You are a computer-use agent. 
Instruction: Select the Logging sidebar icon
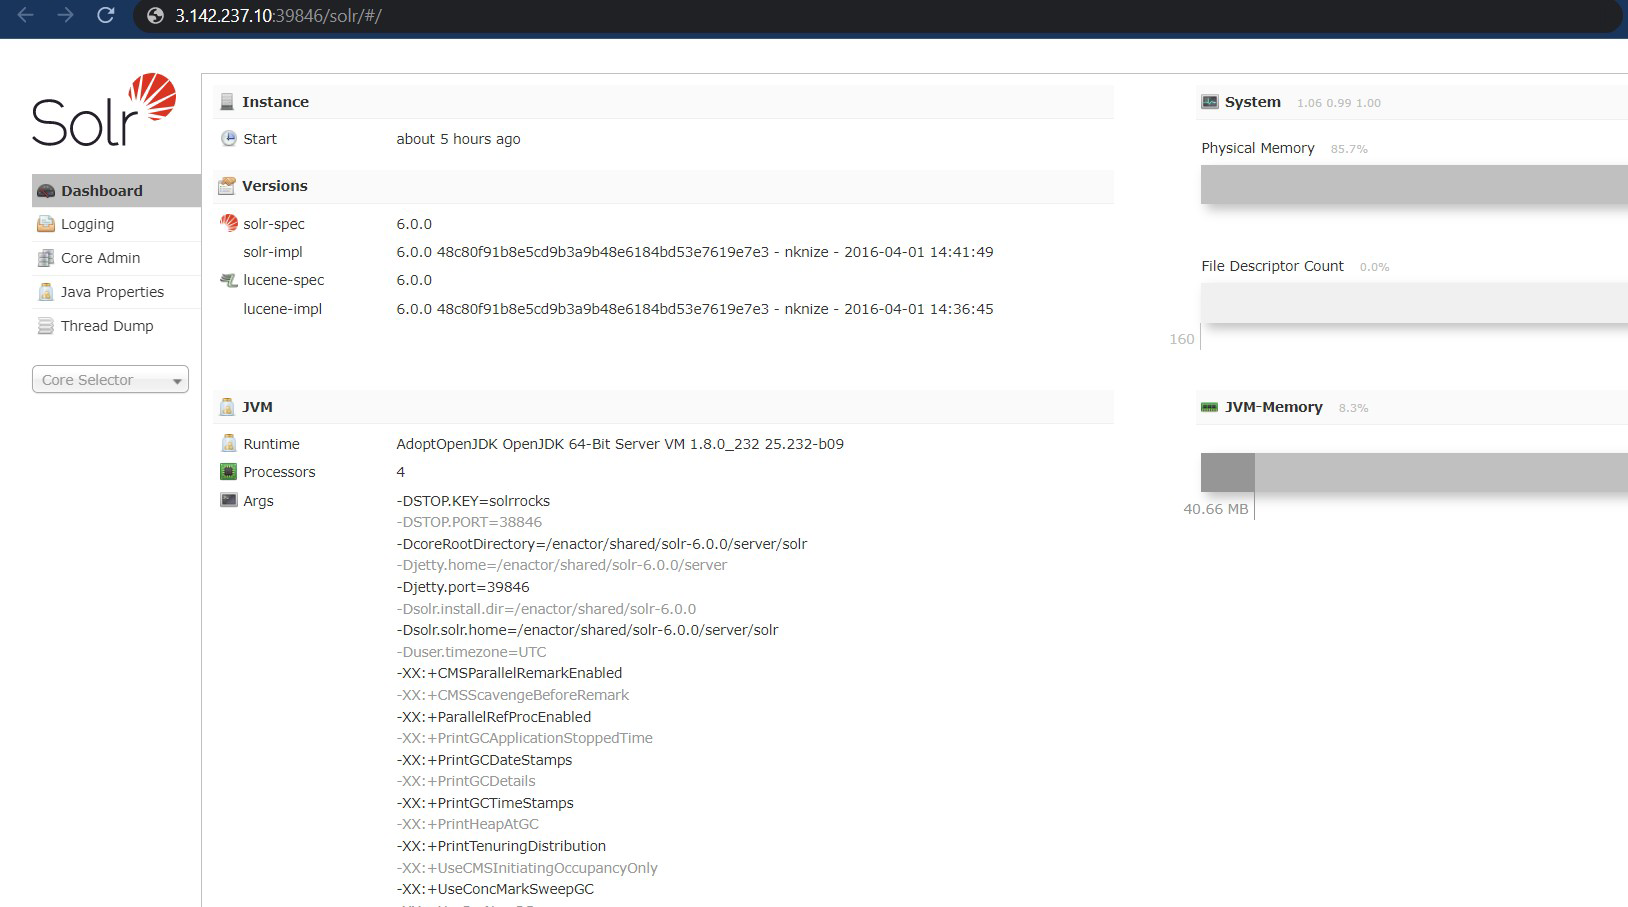click(x=44, y=224)
